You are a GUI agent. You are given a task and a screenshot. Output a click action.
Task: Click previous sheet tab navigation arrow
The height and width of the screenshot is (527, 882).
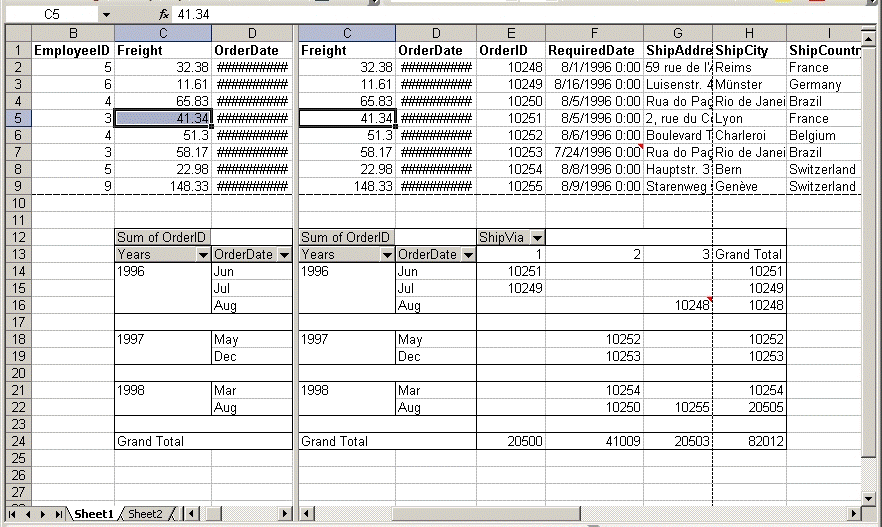pos(28,514)
